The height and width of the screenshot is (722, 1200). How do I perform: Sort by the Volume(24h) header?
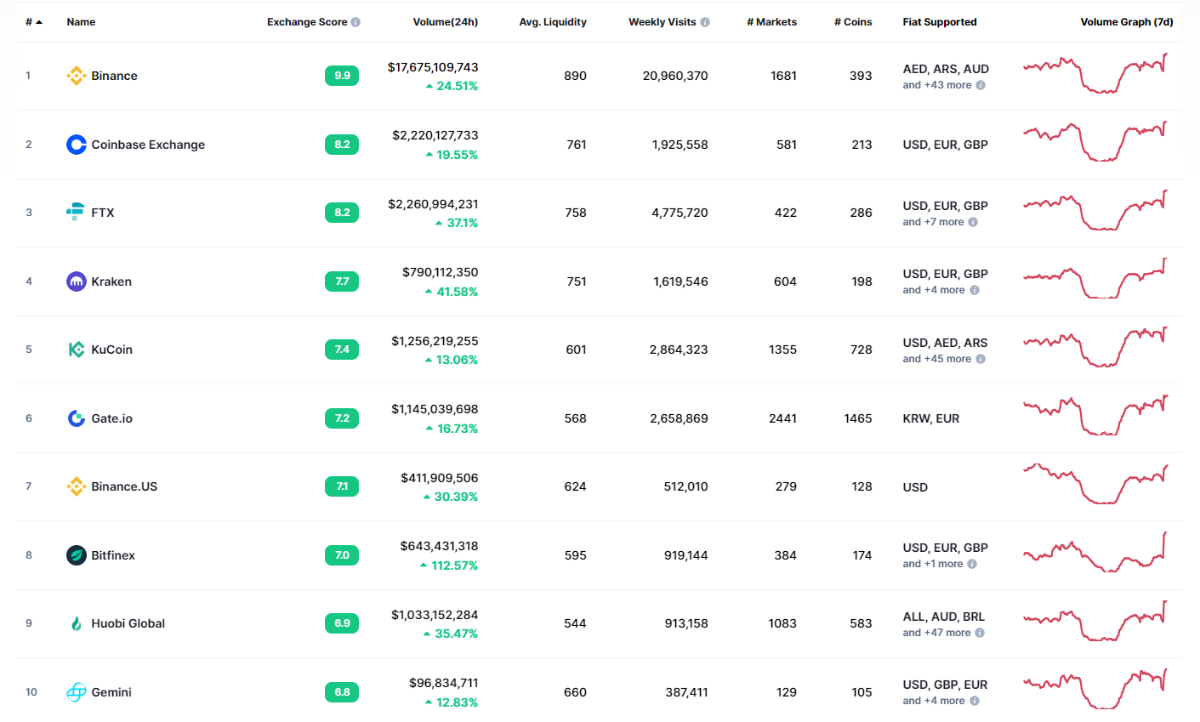445,22
